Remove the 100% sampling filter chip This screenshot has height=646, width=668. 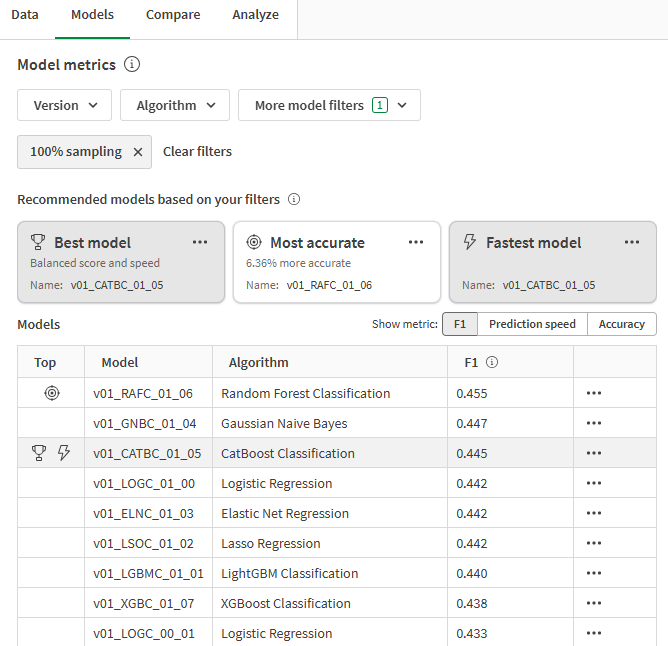pyautogui.click(x=138, y=152)
